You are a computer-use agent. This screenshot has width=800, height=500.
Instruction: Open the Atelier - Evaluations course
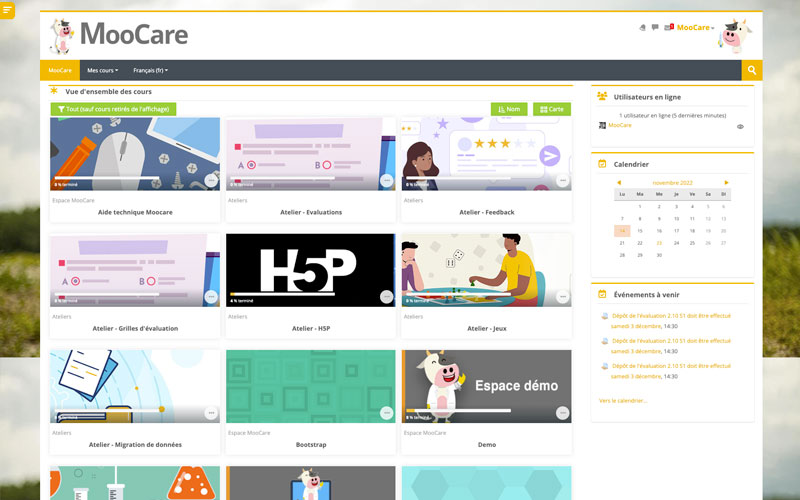(311, 212)
